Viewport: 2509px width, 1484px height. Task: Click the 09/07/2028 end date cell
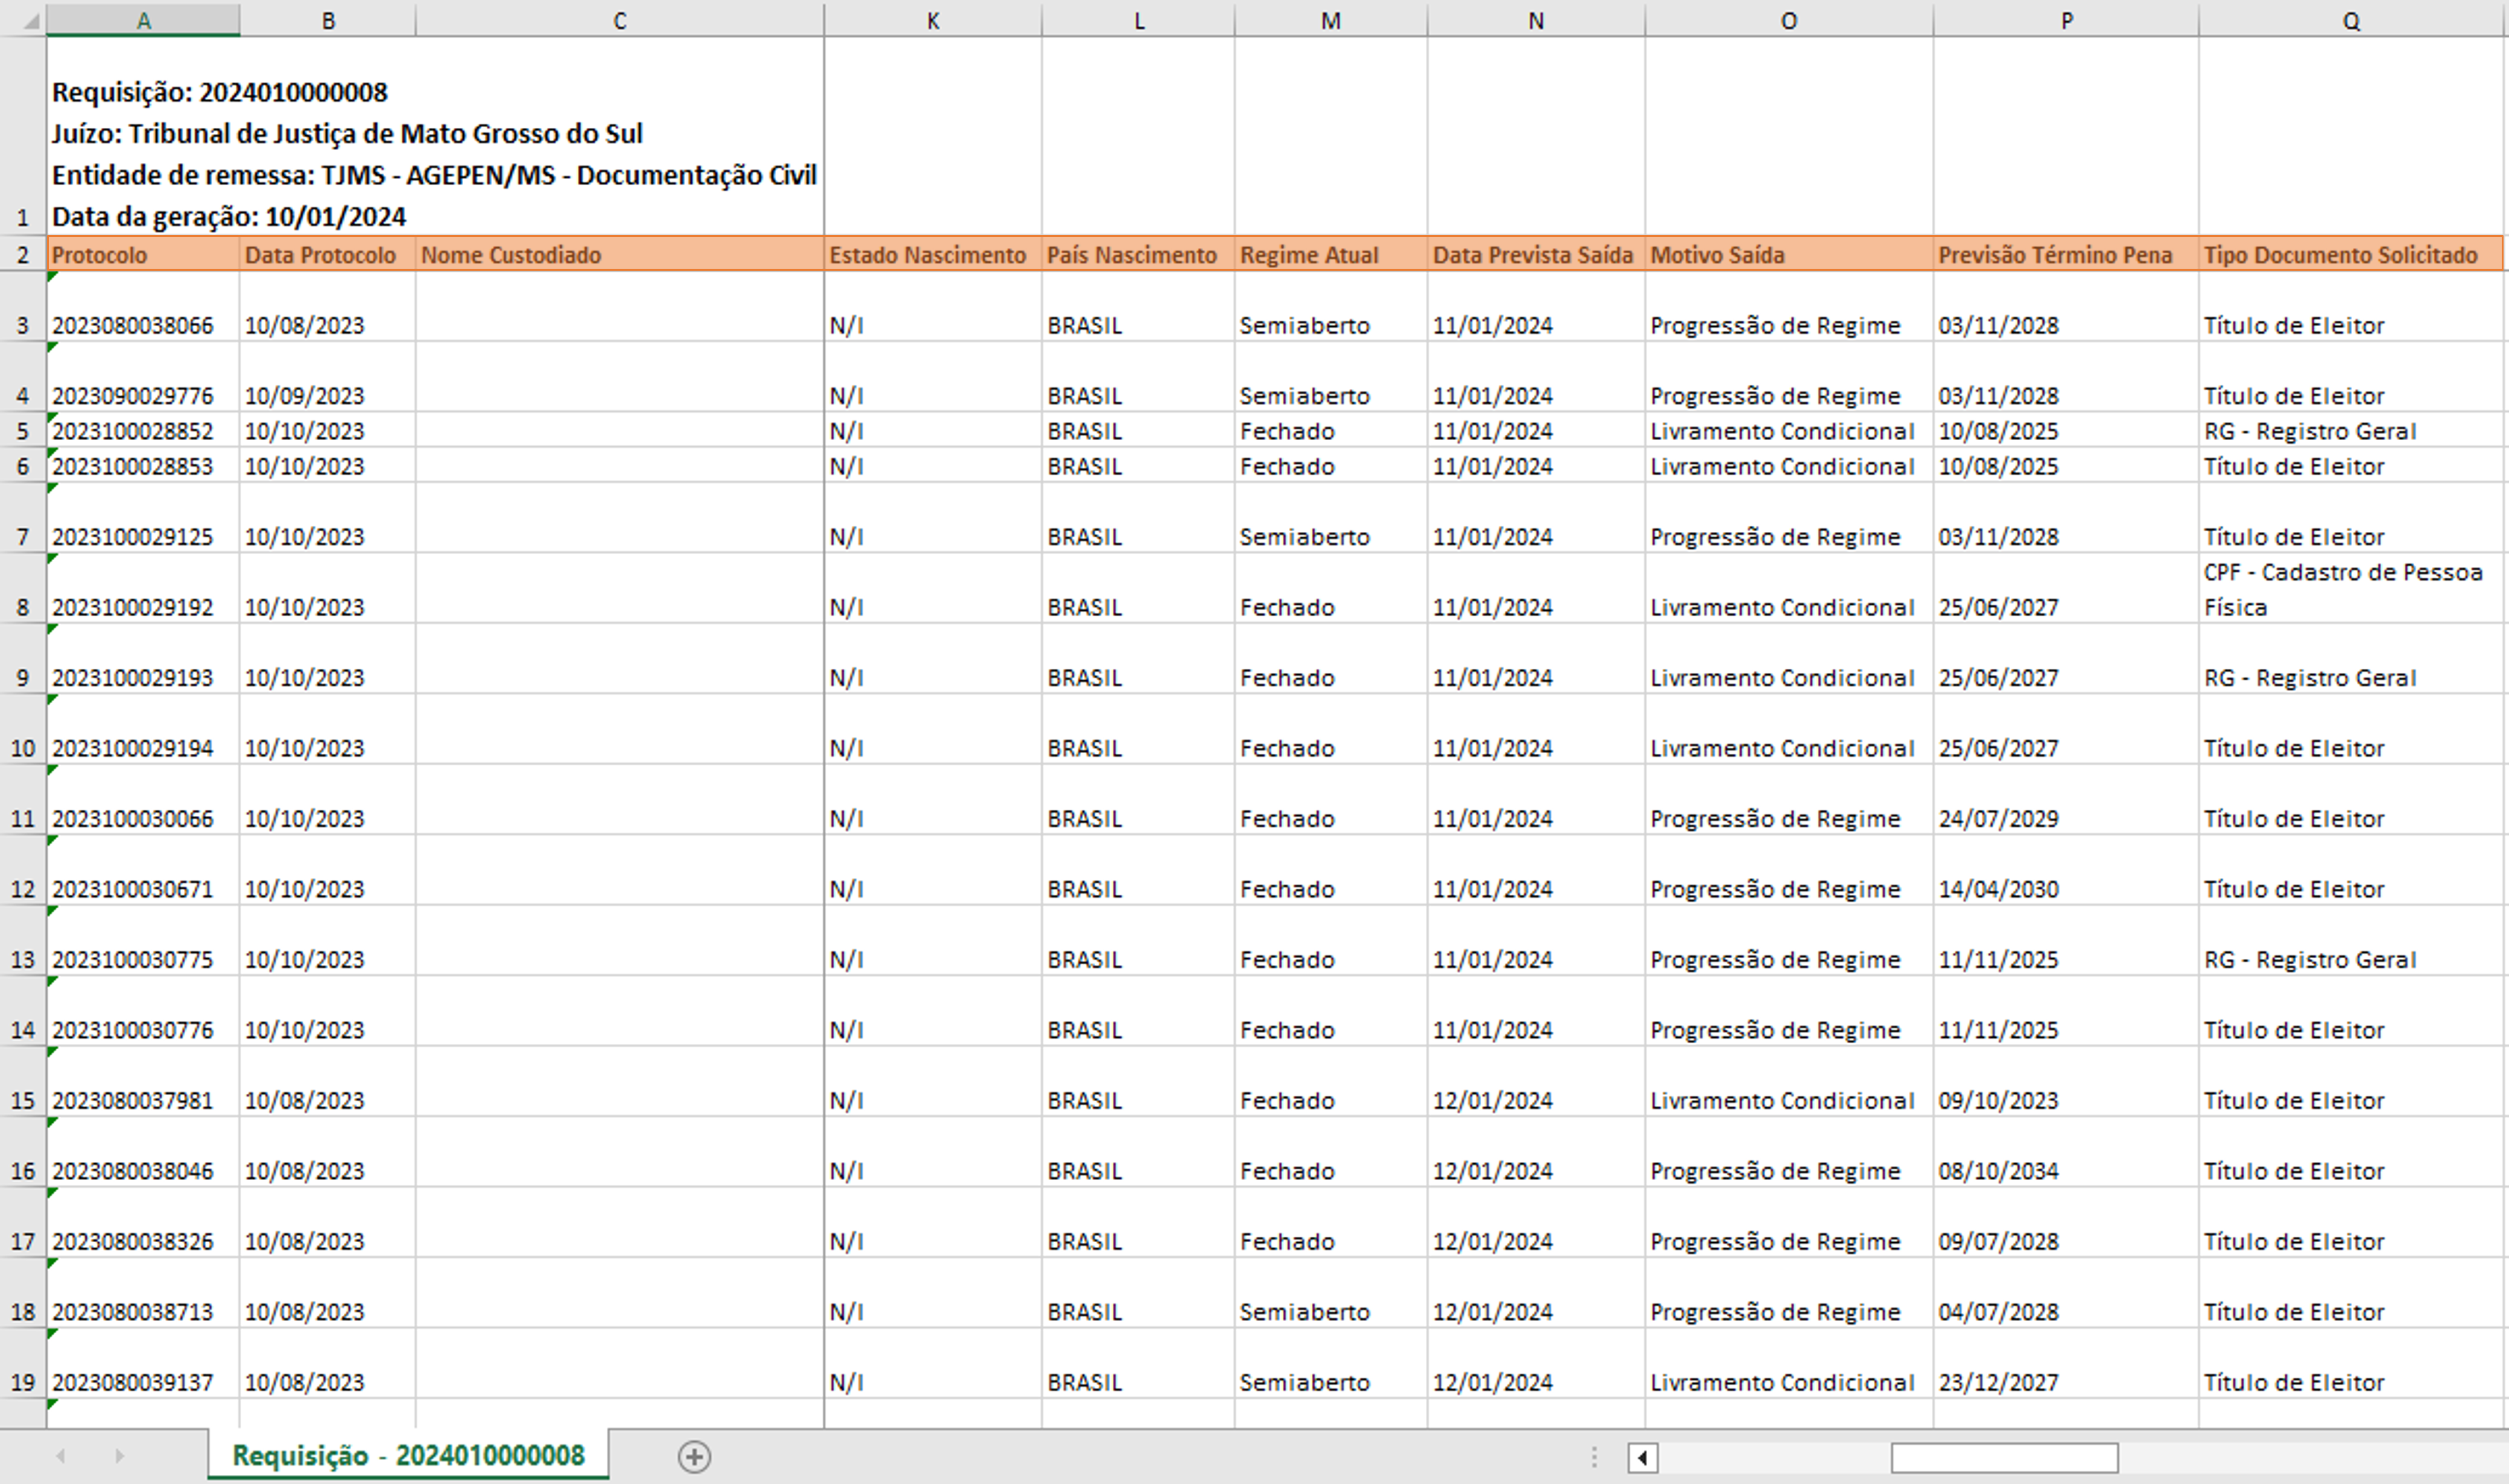(x=2066, y=1222)
